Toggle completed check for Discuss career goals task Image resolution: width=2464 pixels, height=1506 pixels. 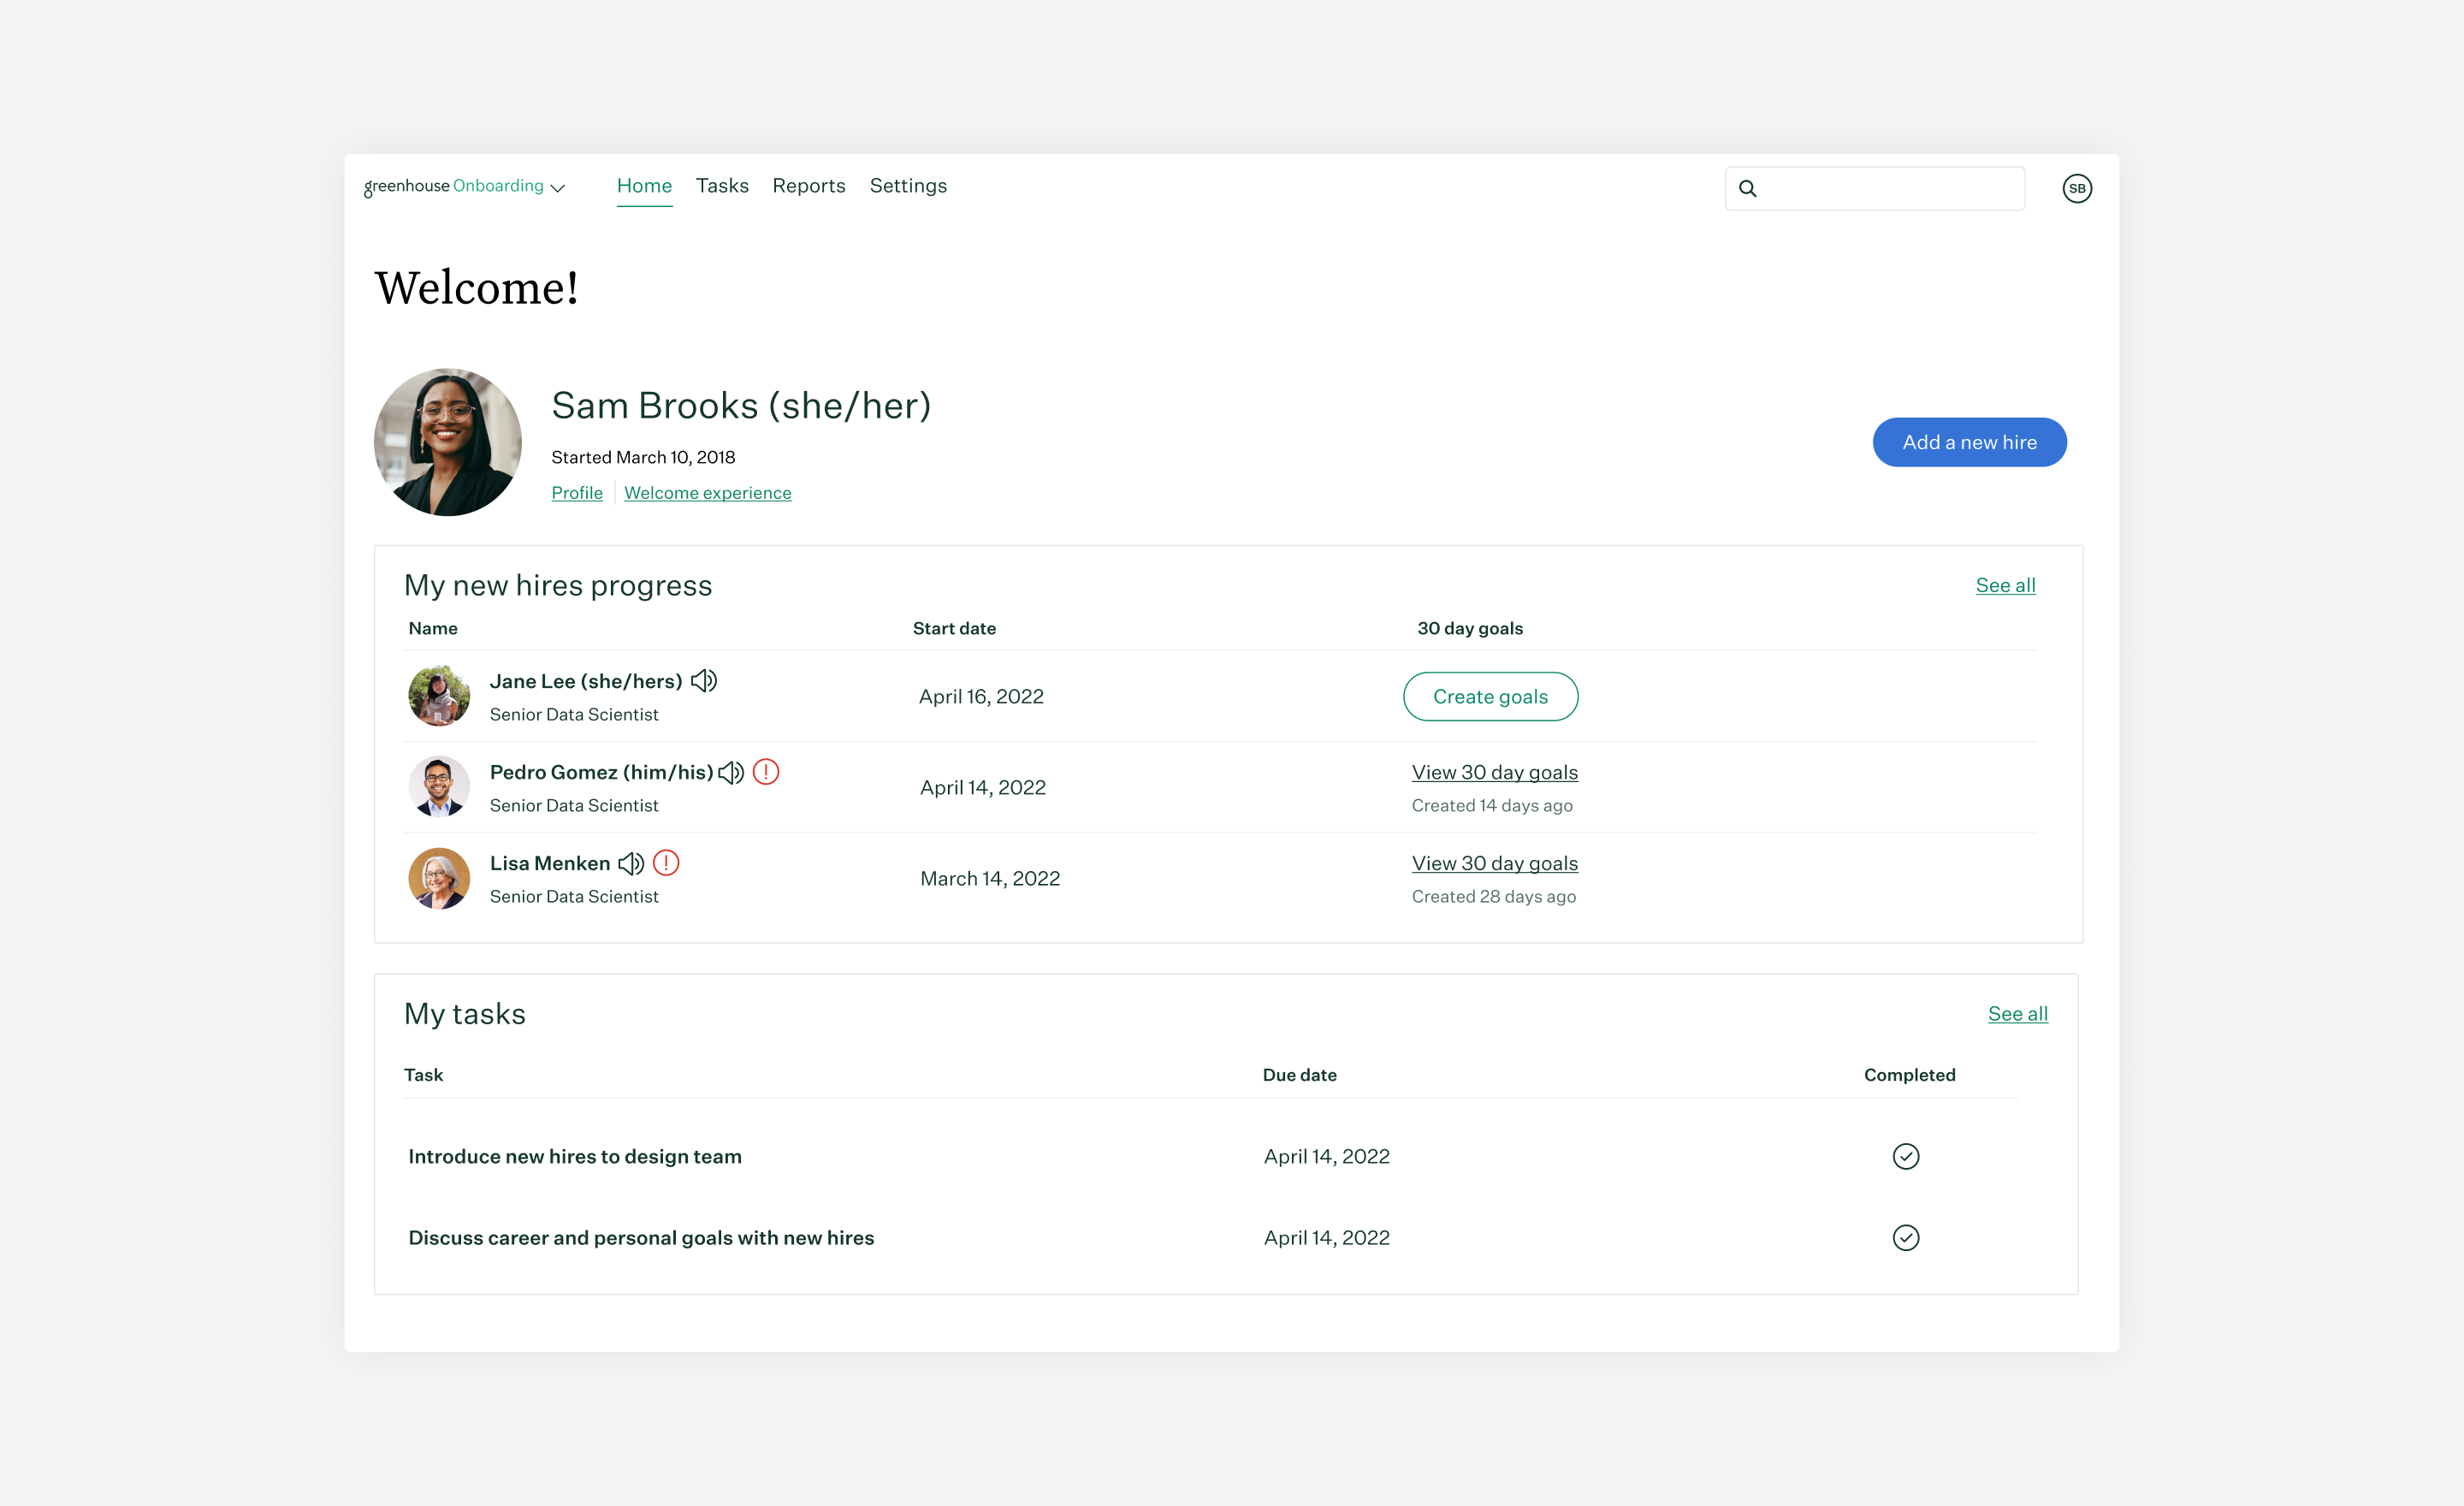pyautogui.click(x=1905, y=1238)
